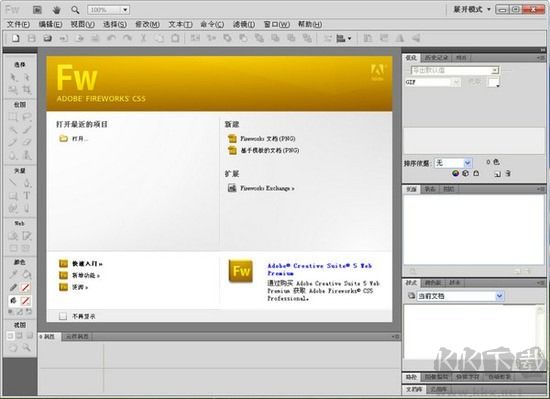Select the Magic Wand tool
Screen dimensions: 550x399
[x=13, y=130]
